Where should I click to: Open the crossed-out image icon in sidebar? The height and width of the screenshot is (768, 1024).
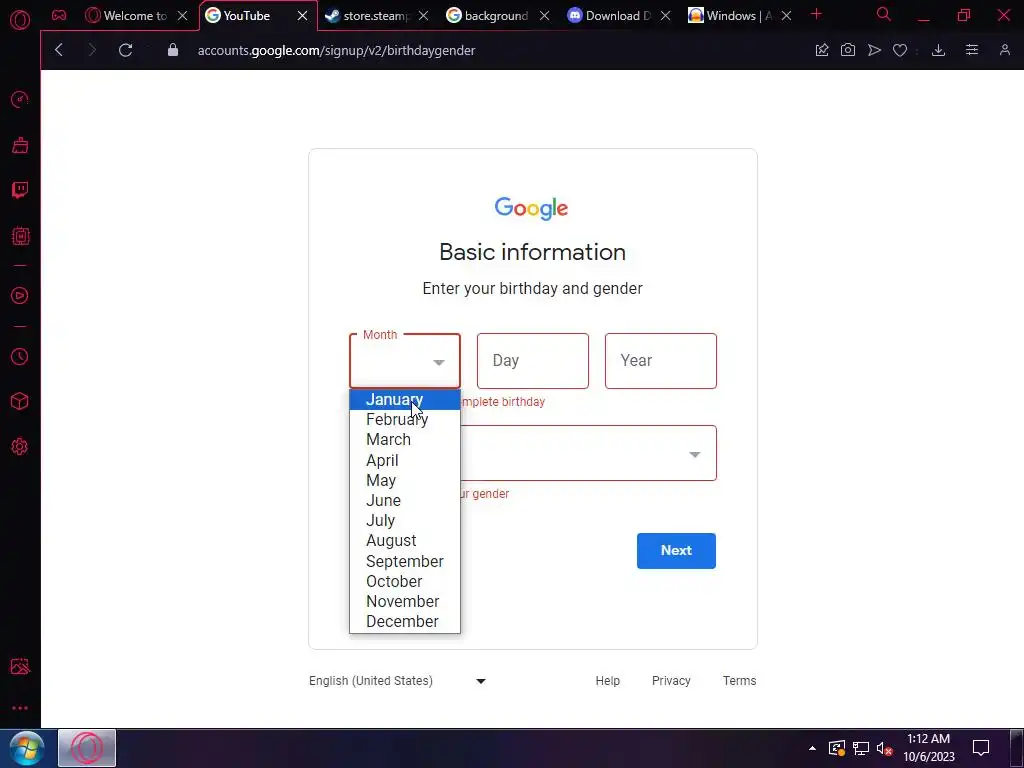pyautogui.click(x=20, y=666)
